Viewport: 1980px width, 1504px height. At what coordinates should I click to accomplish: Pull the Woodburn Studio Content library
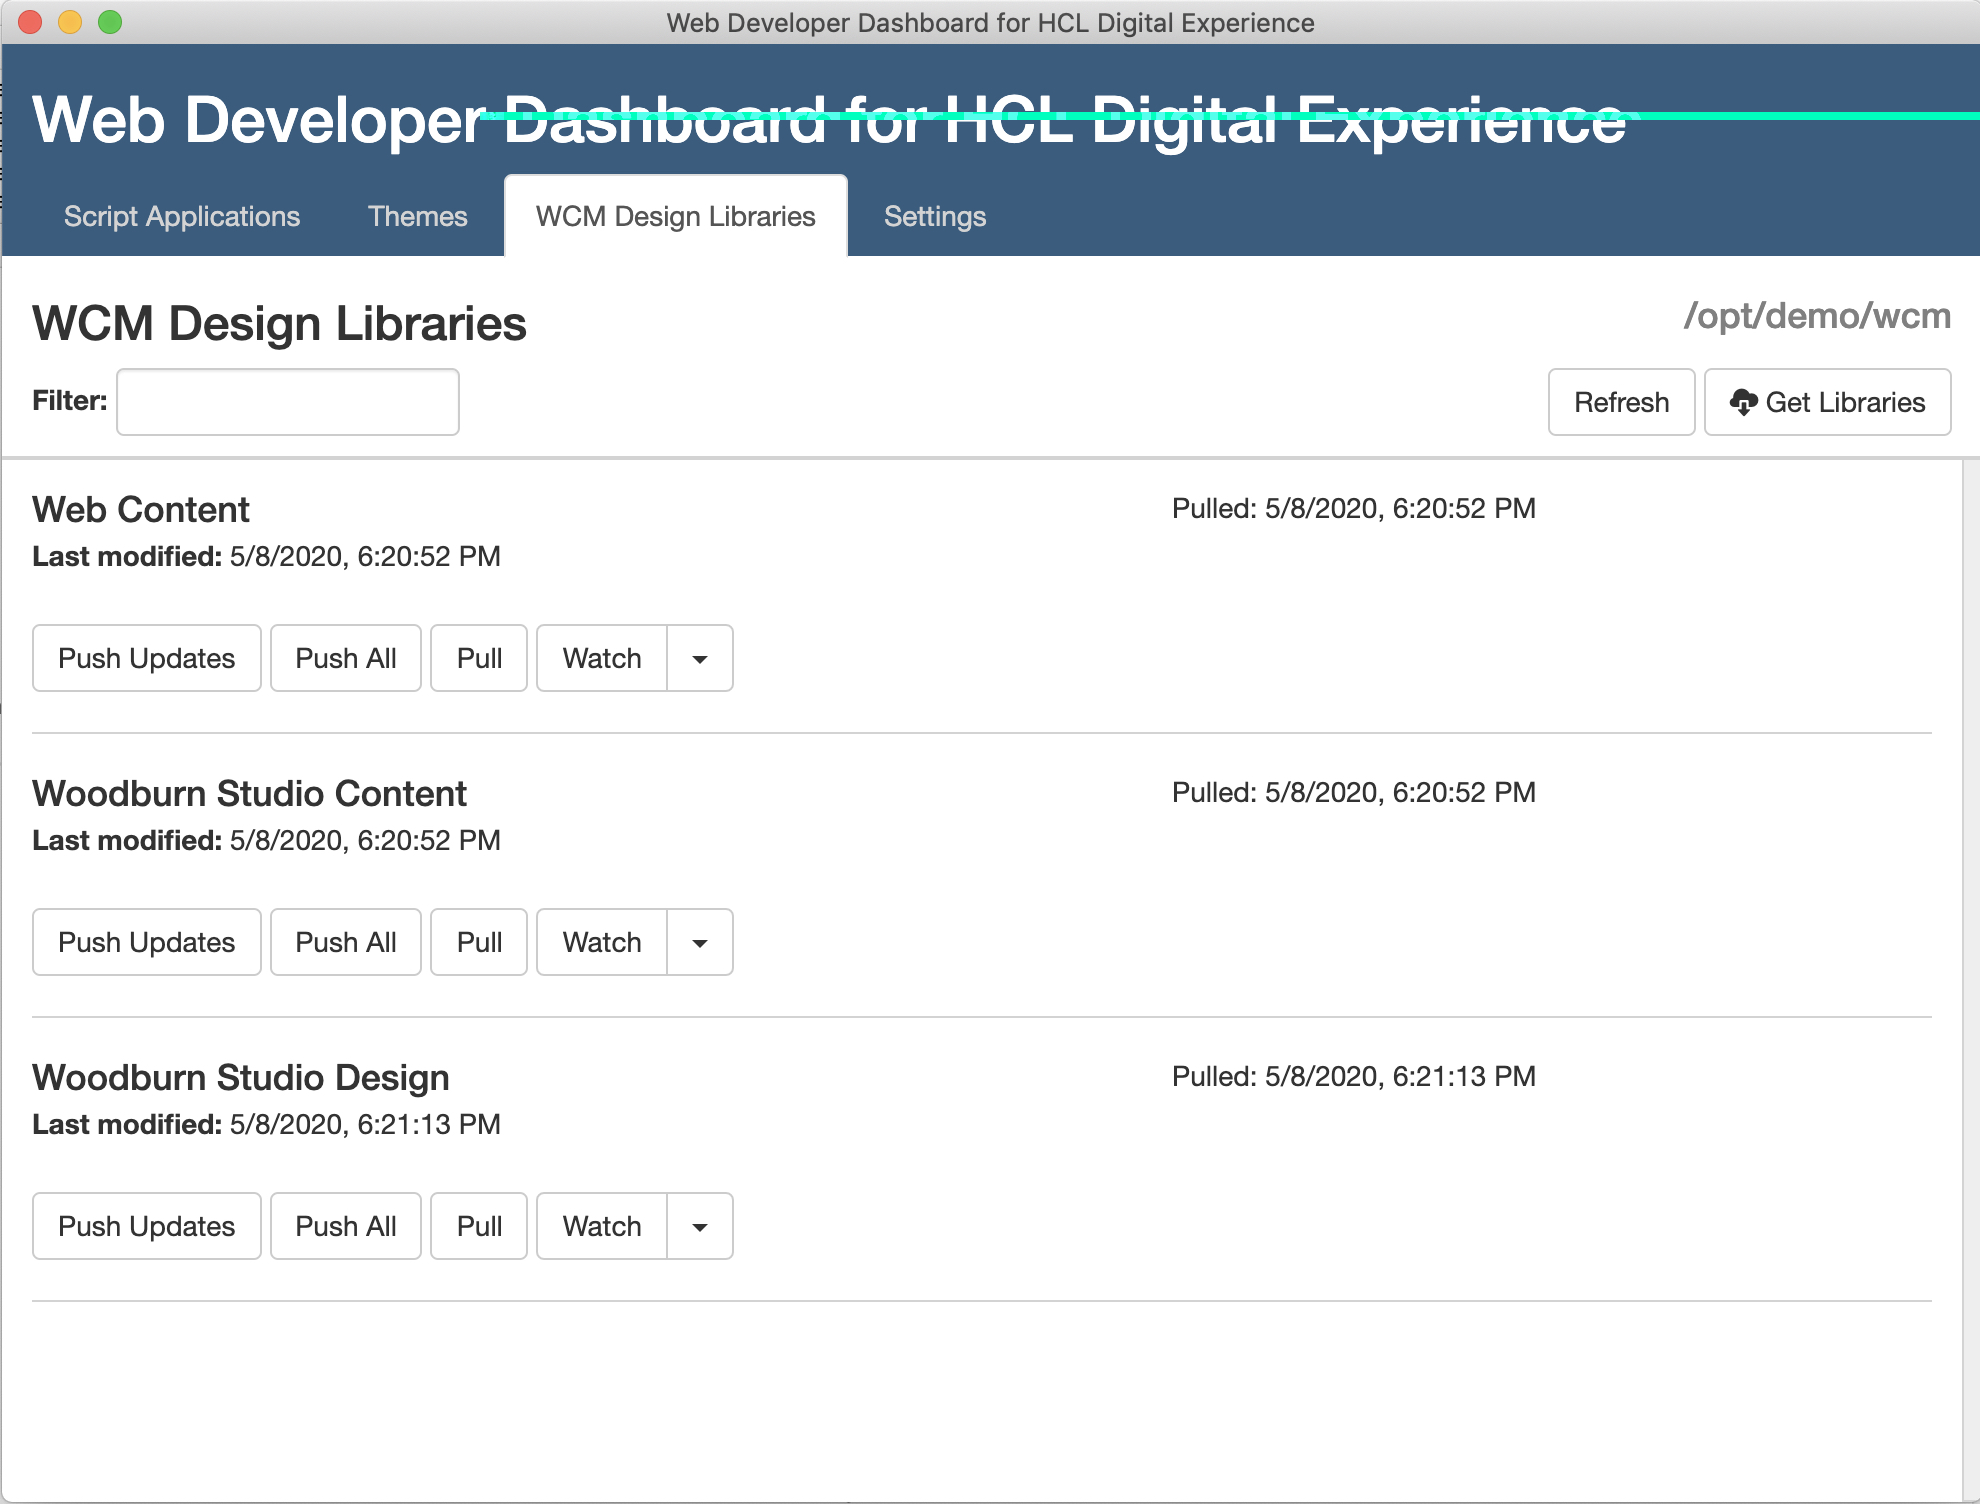[479, 943]
